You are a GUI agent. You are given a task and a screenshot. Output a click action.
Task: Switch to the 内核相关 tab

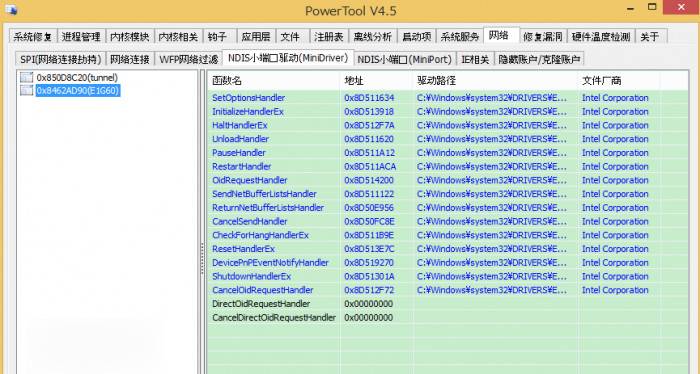tap(178, 37)
